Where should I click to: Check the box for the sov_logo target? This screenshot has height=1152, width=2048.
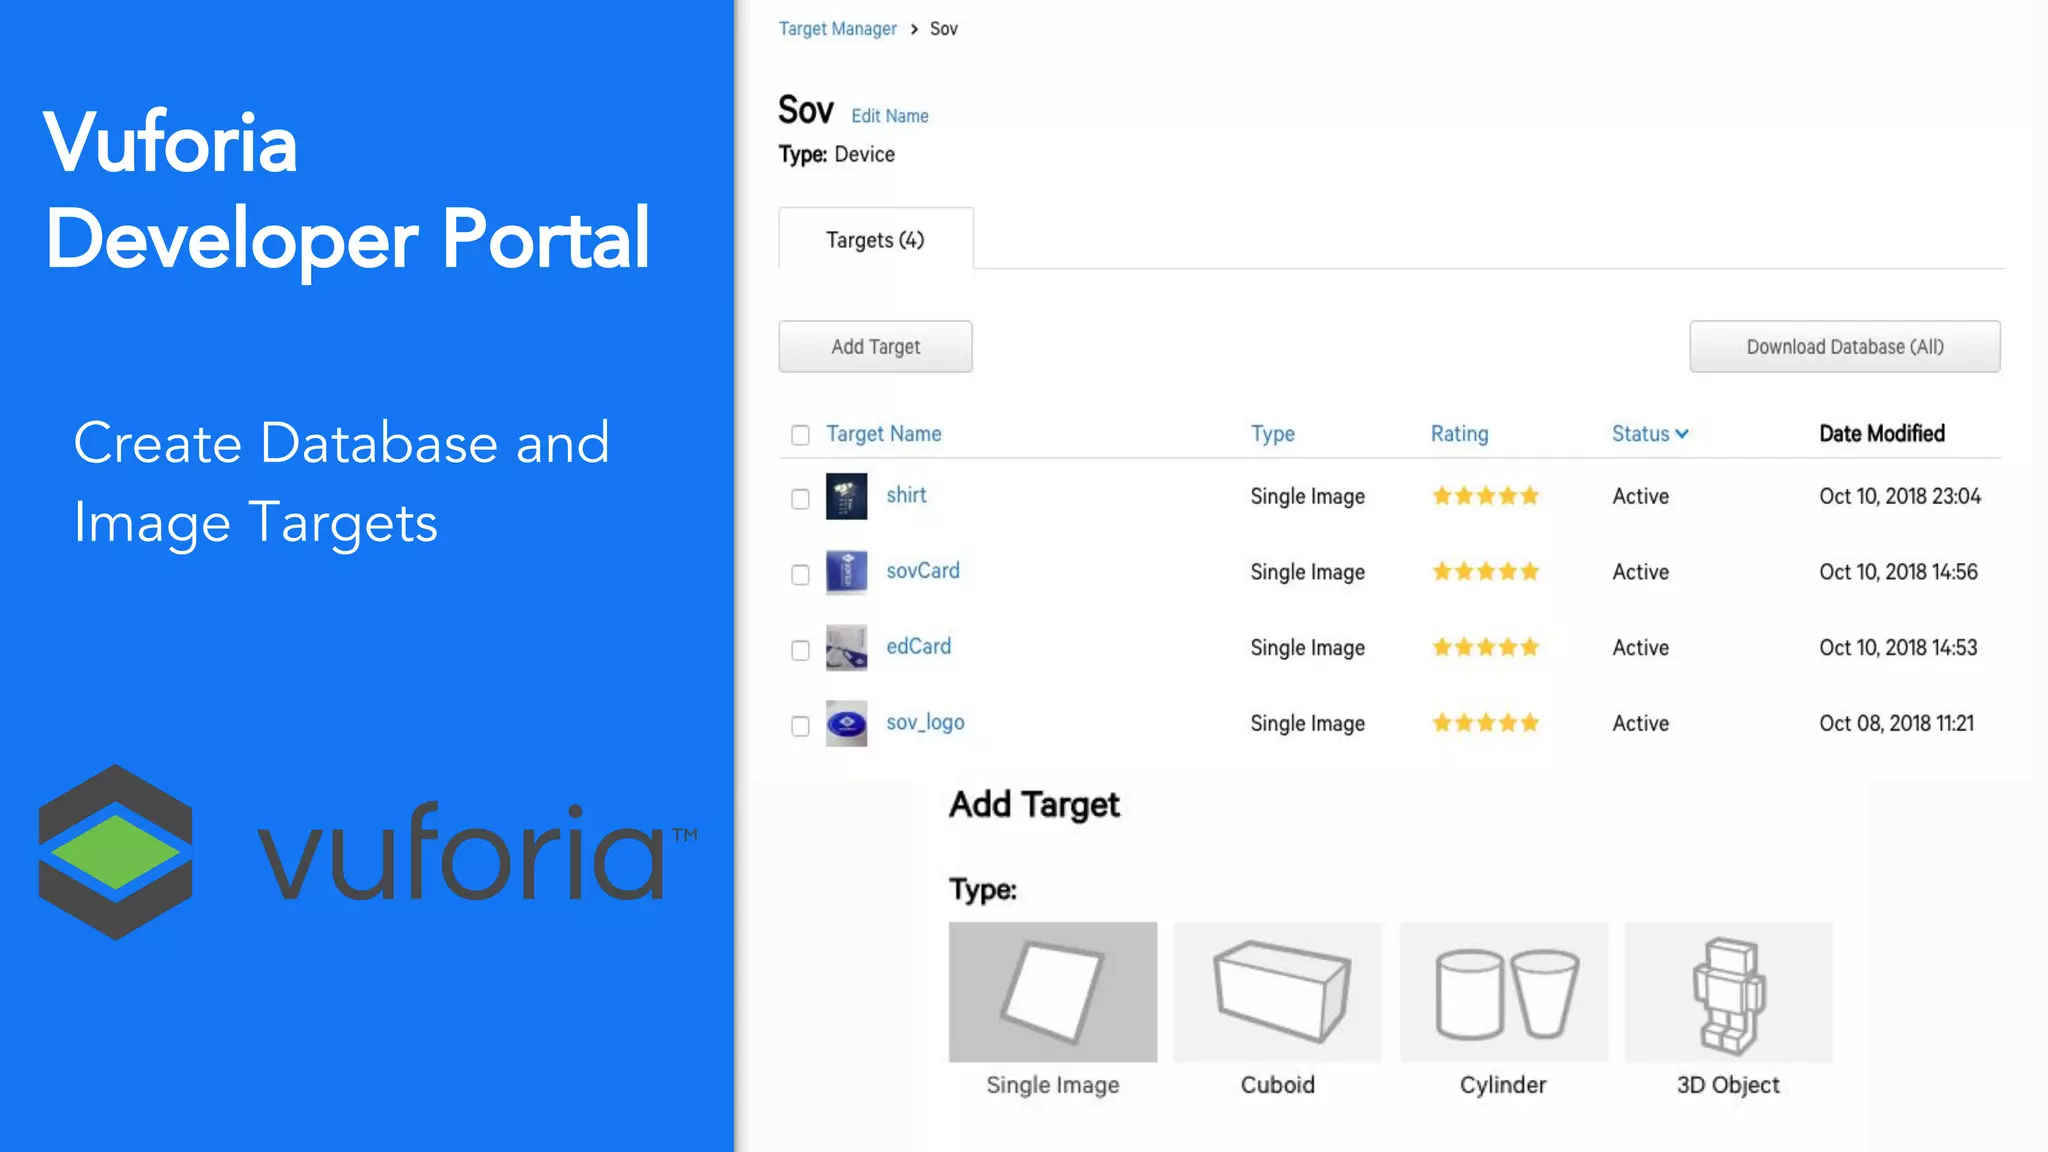point(800,726)
